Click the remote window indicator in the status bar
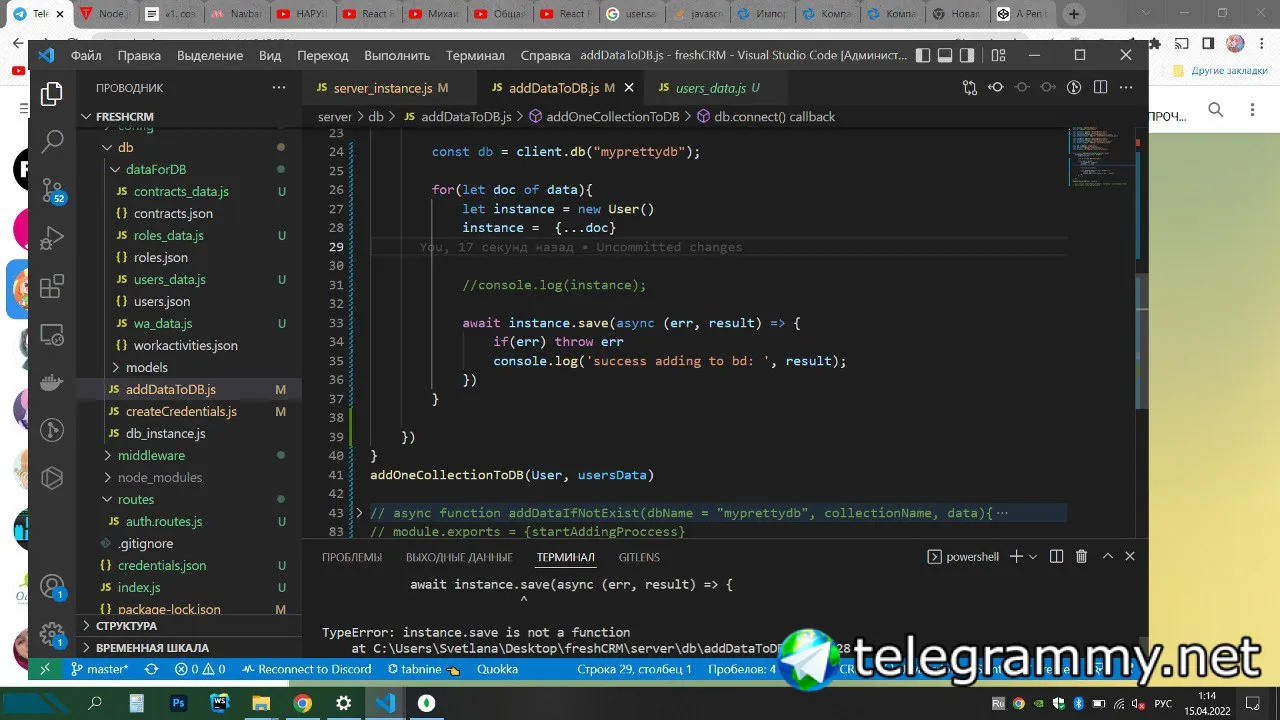The width and height of the screenshot is (1280, 720). tap(45, 669)
